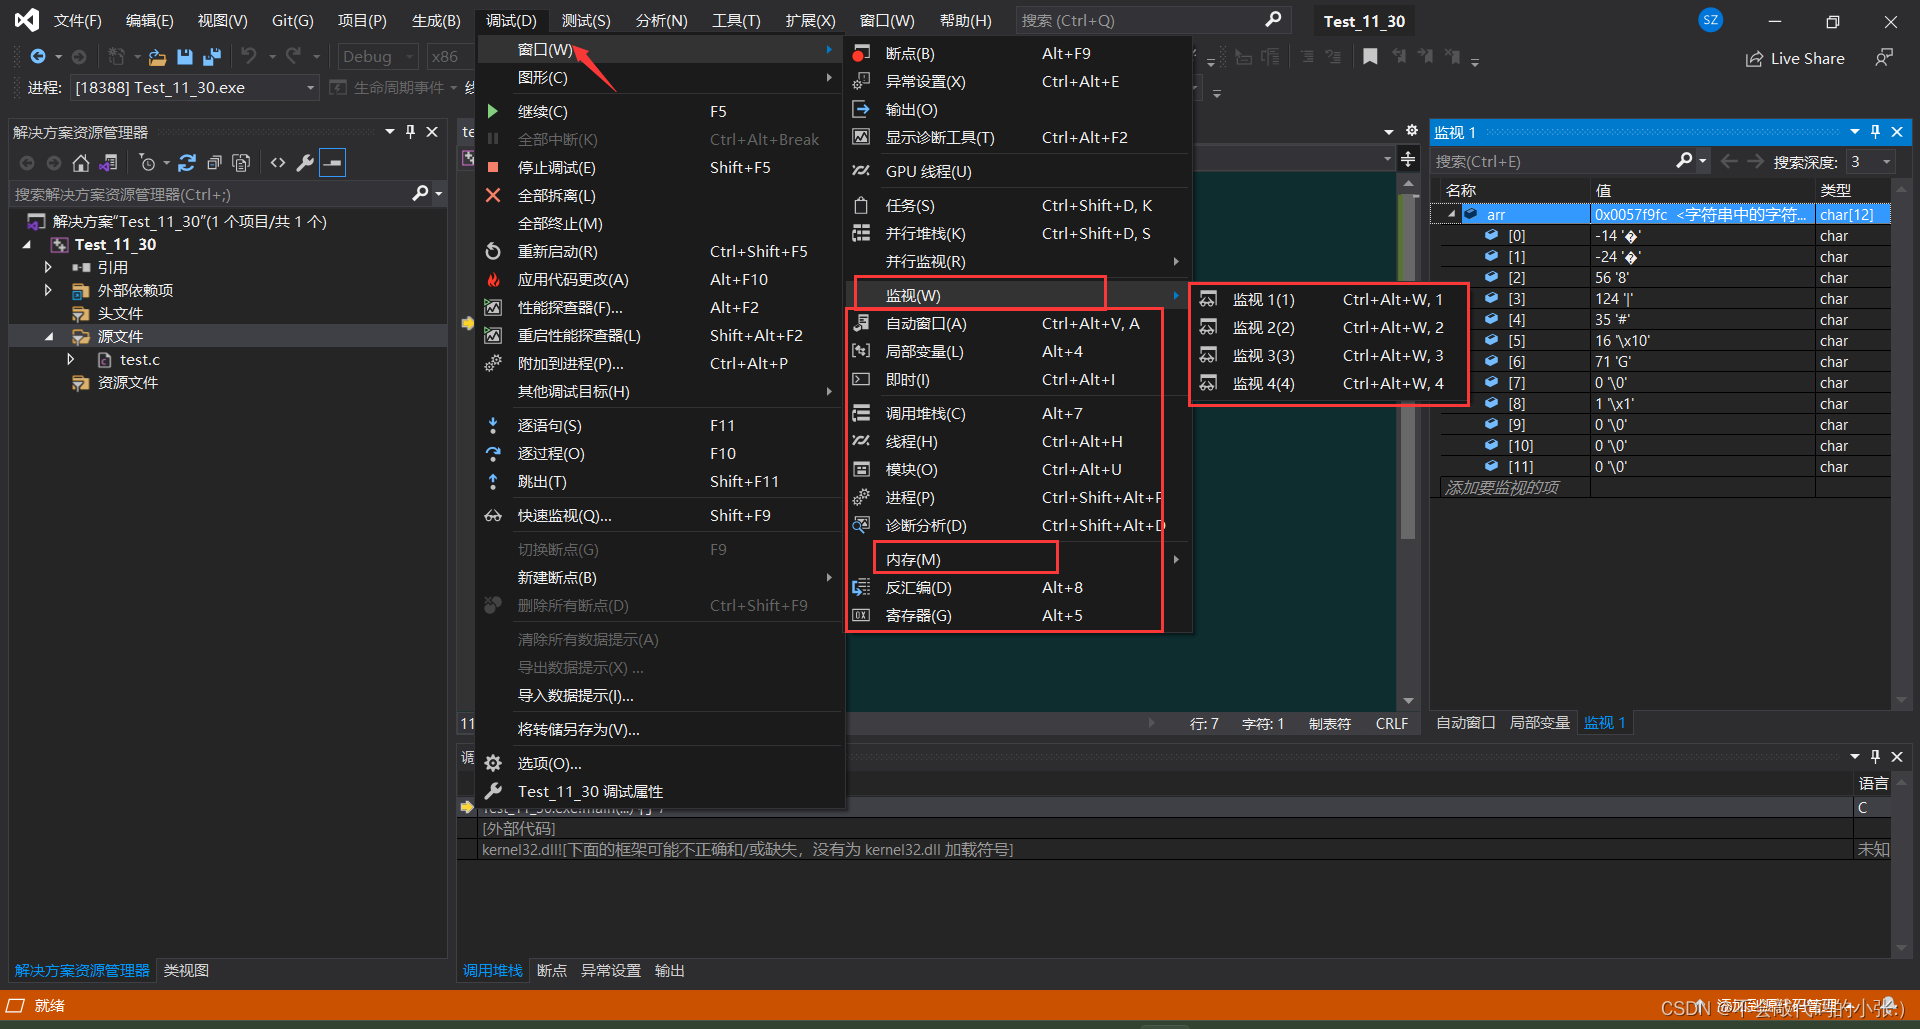Open the Memory (内存) submenu item
Image resolution: width=1920 pixels, height=1029 pixels.
pos(1019,560)
